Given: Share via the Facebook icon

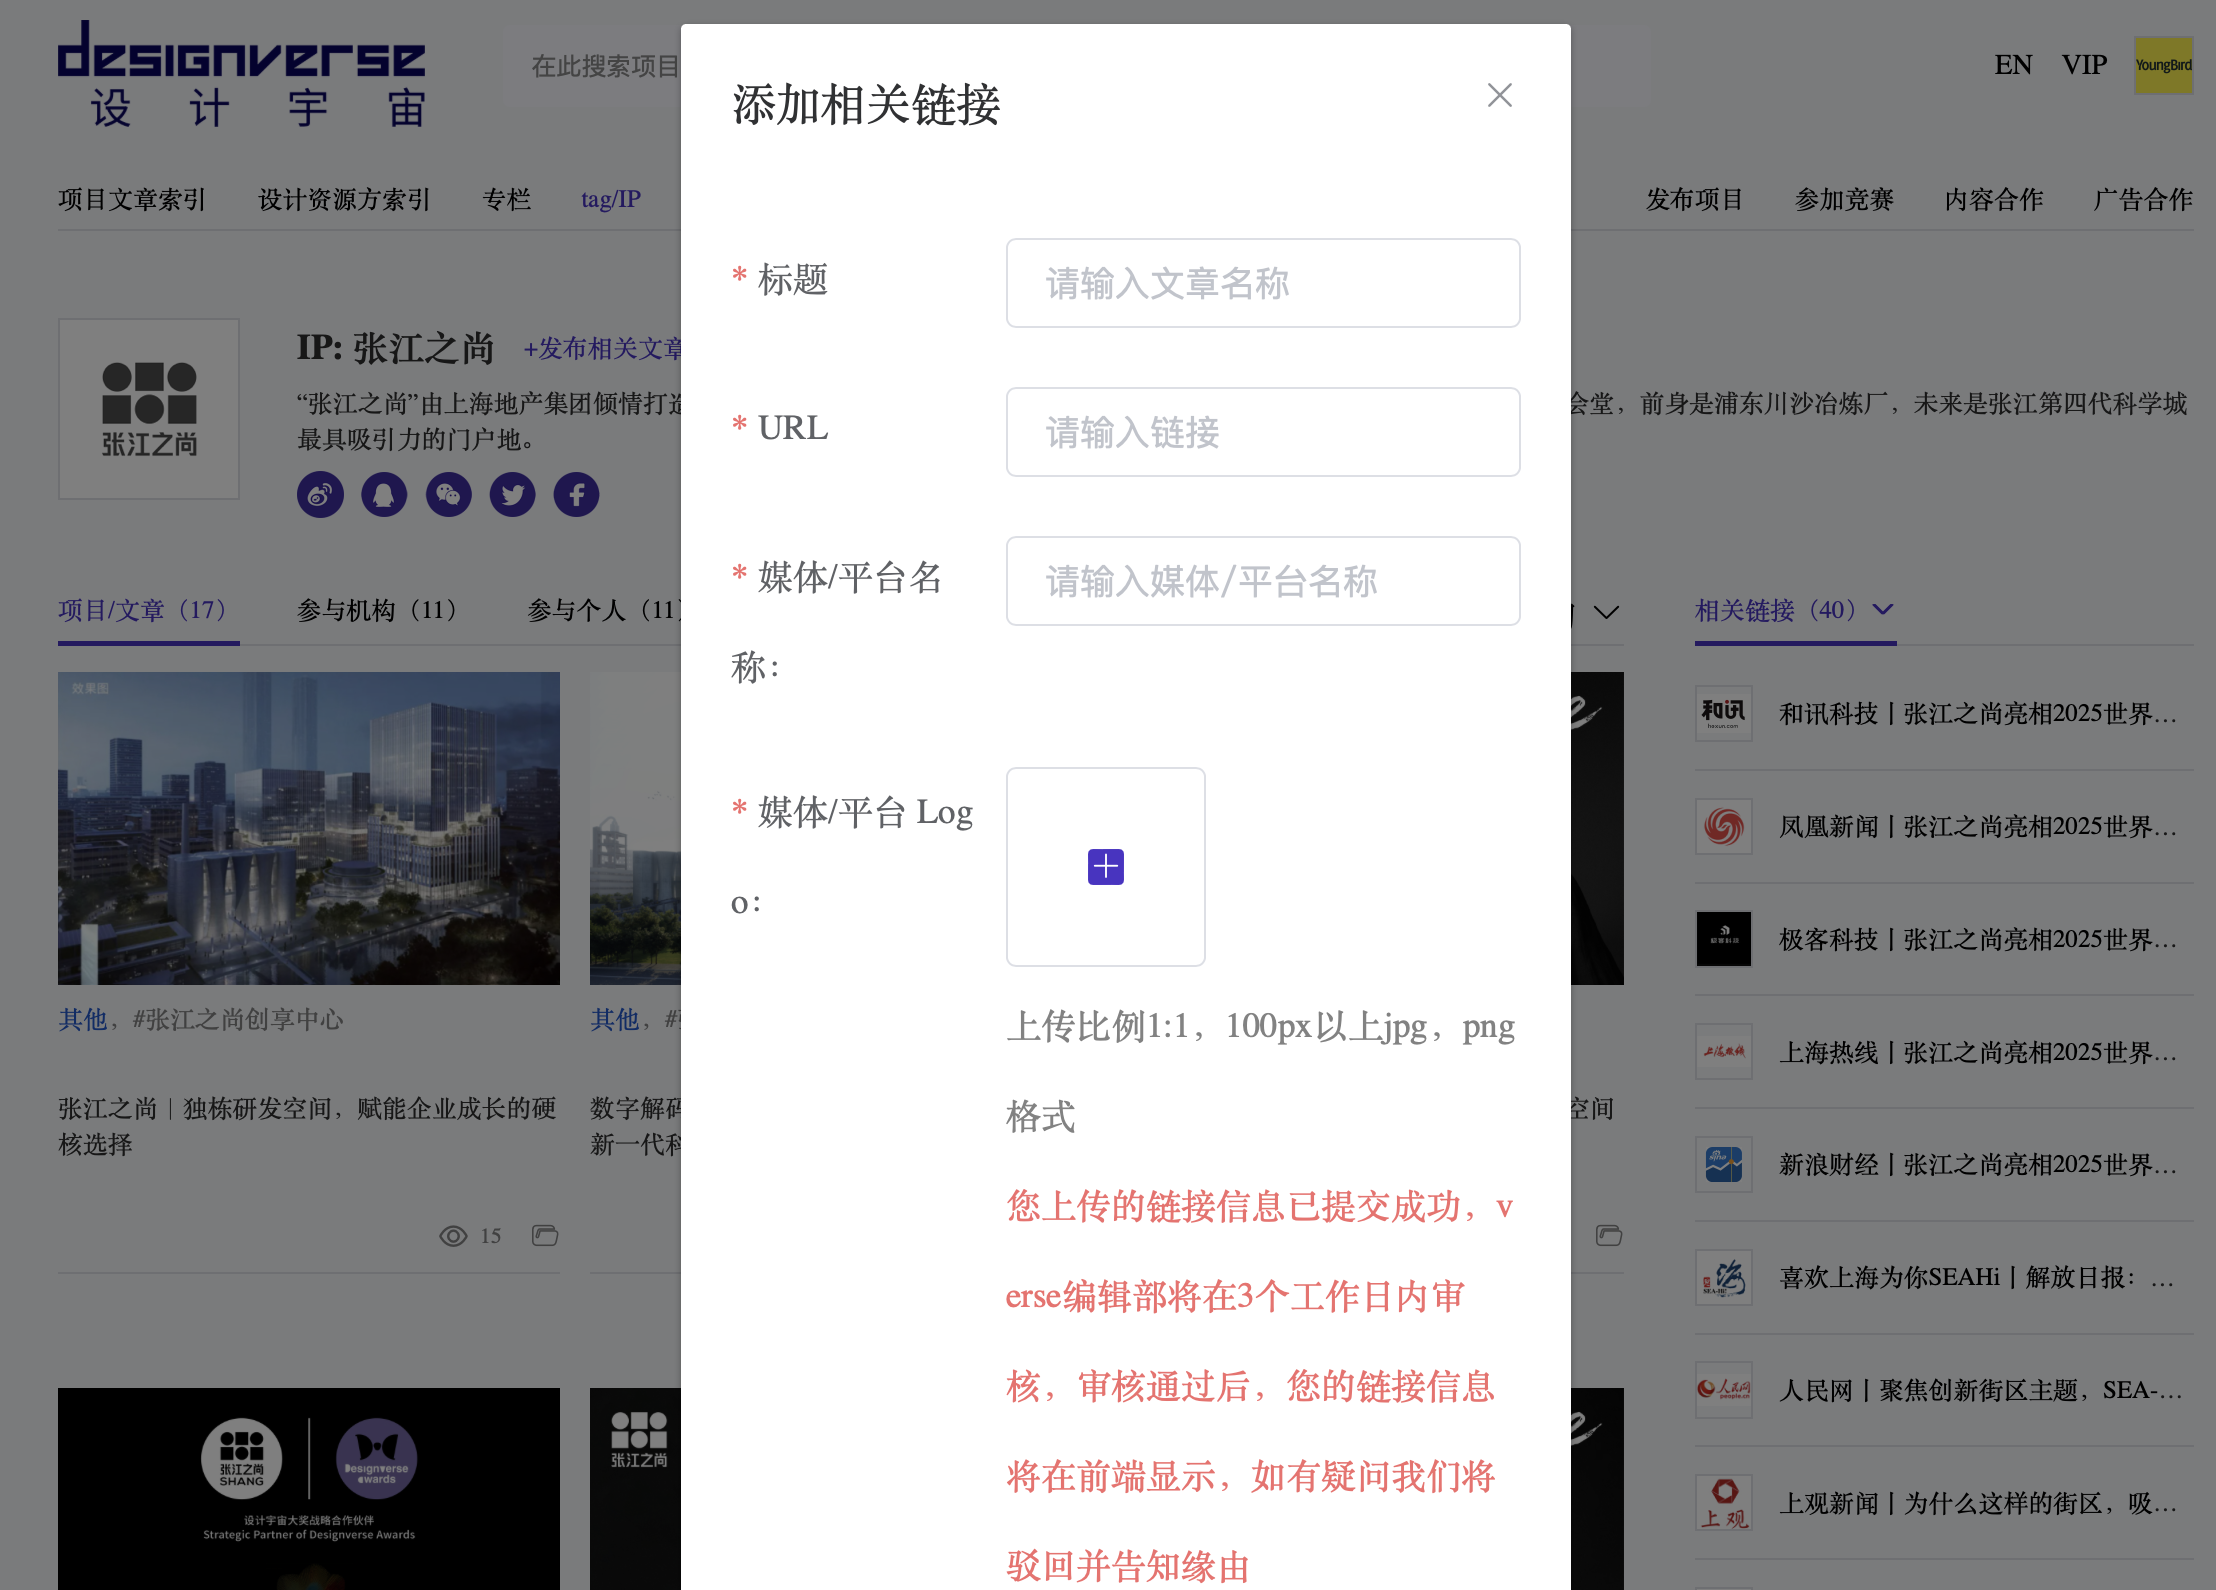Looking at the screenshot, I should (x=575, y=493).
